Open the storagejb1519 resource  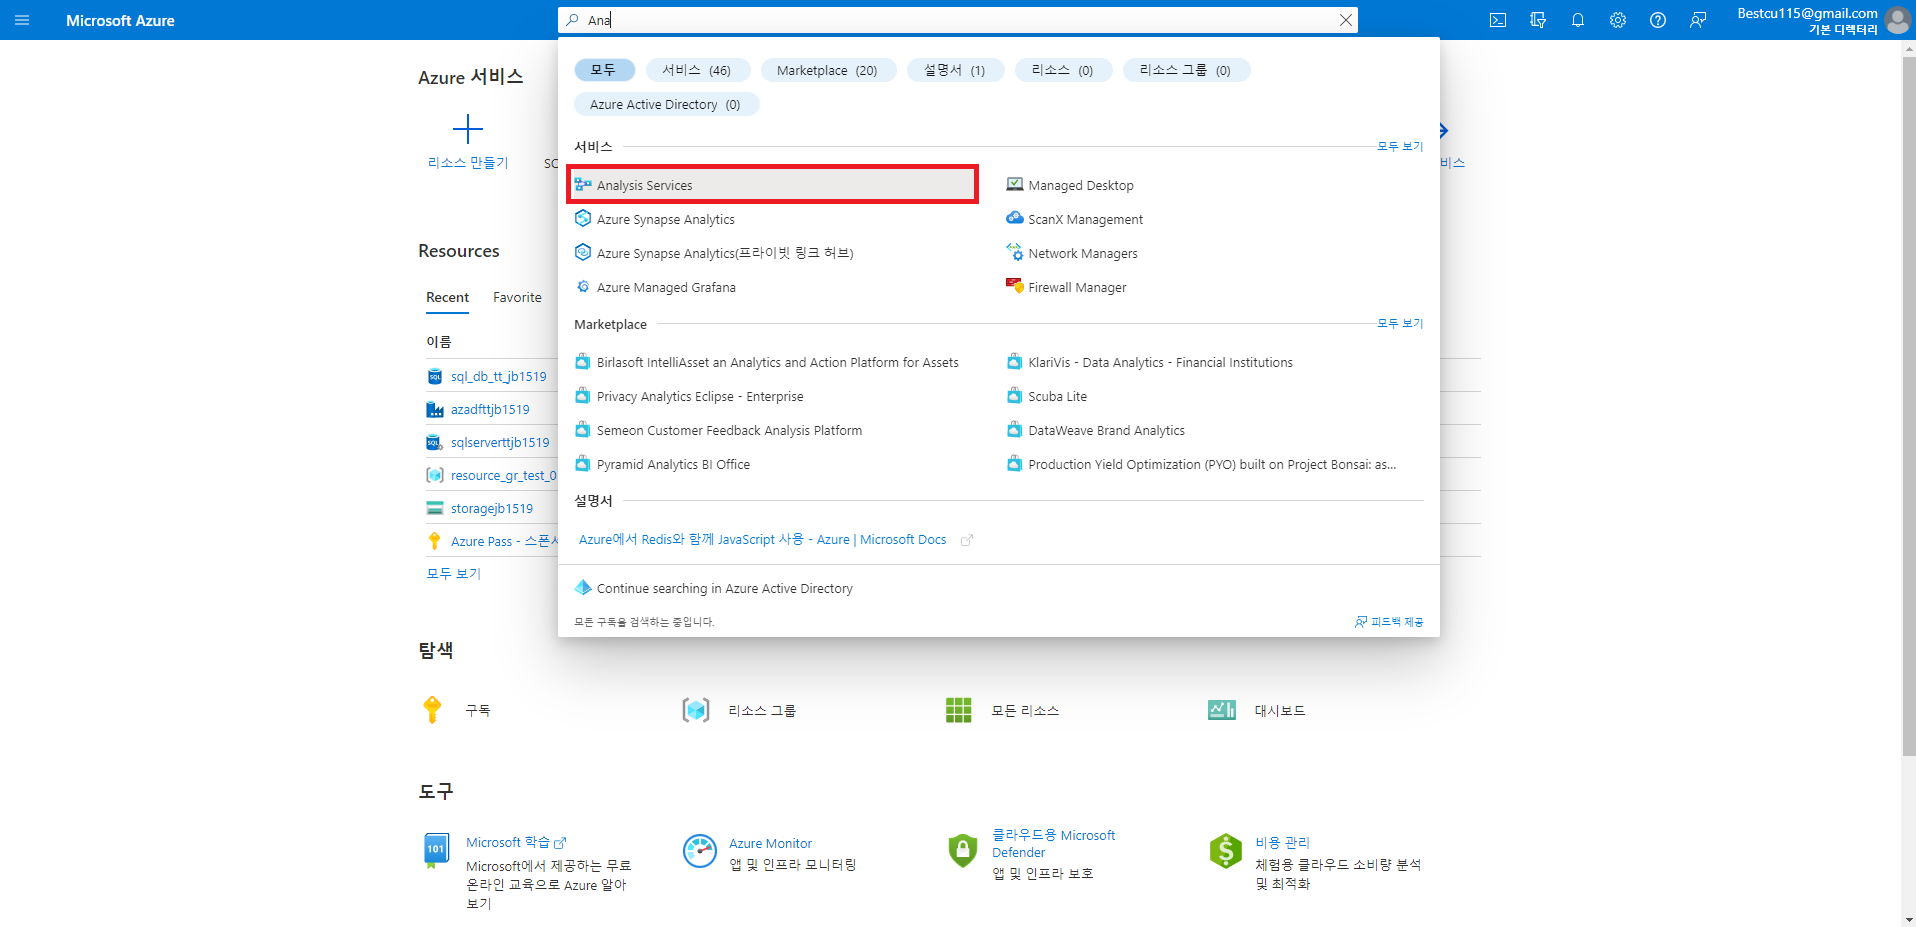pos(492,508)
